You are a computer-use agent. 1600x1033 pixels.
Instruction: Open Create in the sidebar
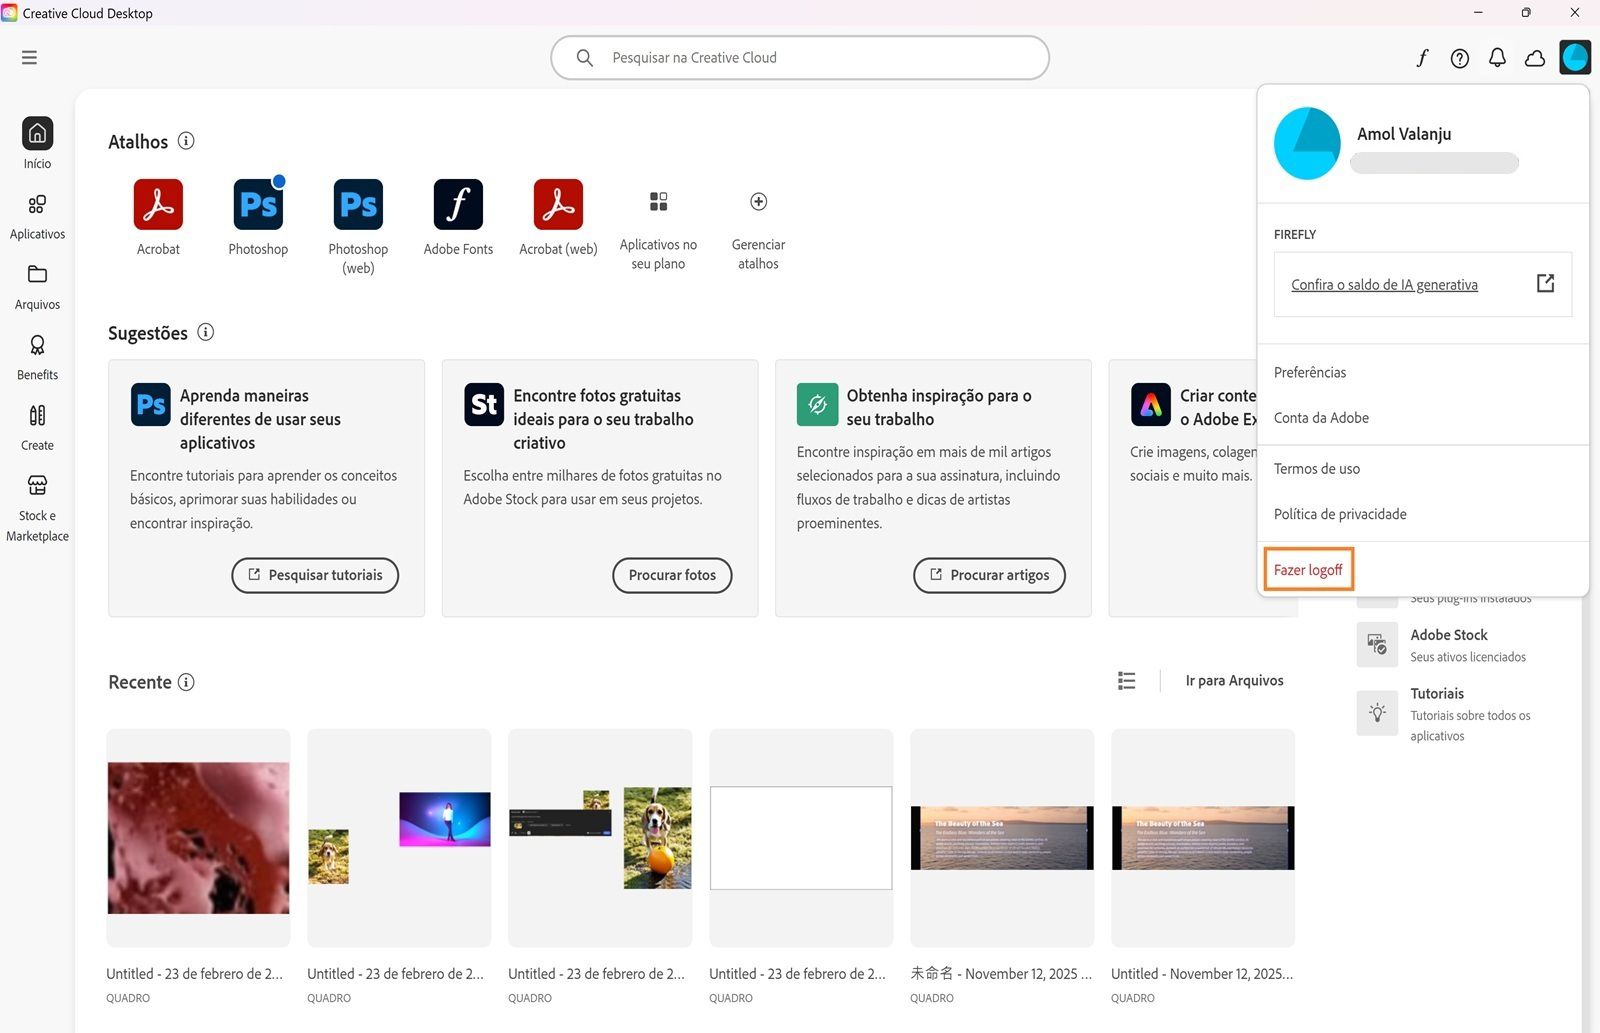[x=37, y=427]
